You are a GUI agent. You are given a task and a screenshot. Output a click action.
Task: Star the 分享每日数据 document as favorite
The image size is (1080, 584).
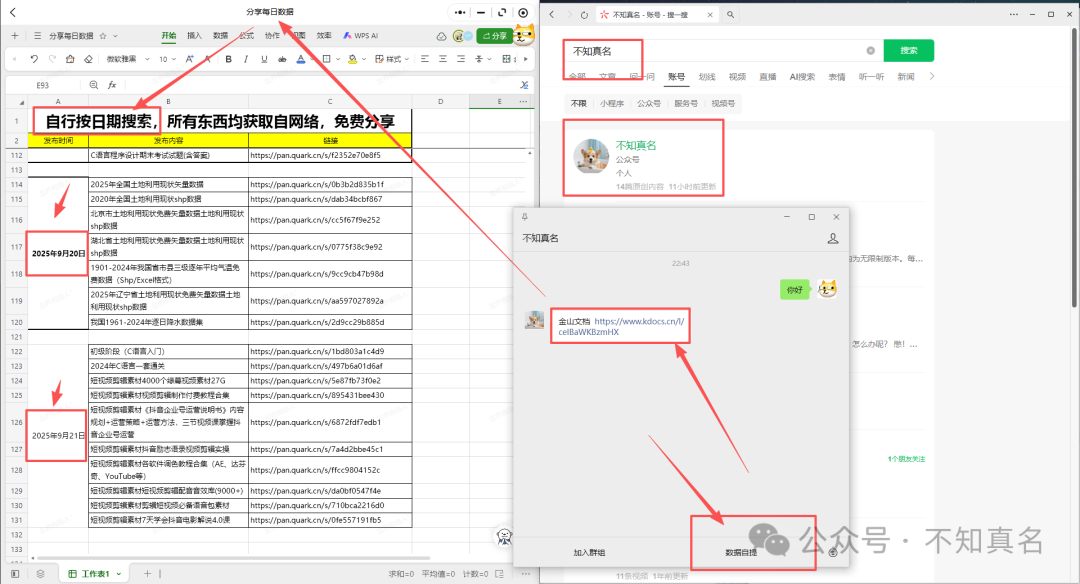tap(103, 36)
